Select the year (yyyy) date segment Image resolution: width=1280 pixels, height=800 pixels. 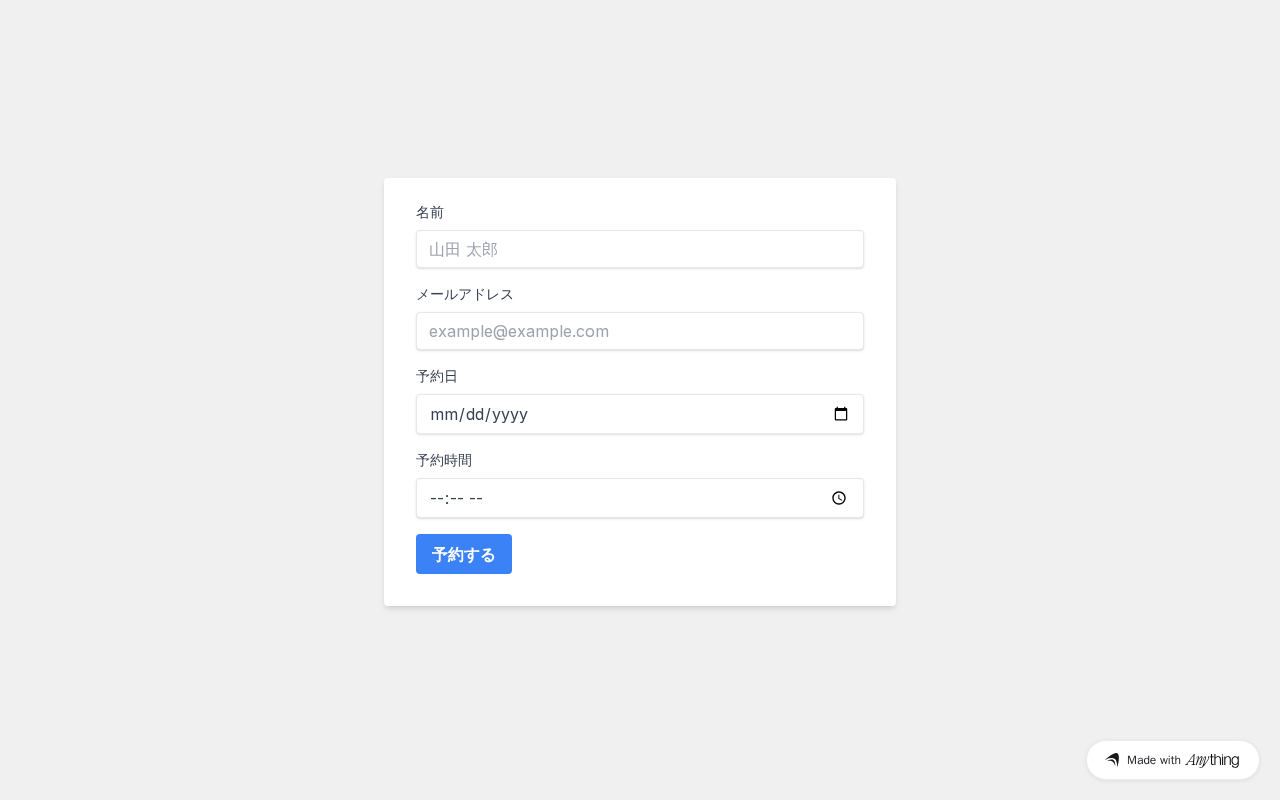510,414
